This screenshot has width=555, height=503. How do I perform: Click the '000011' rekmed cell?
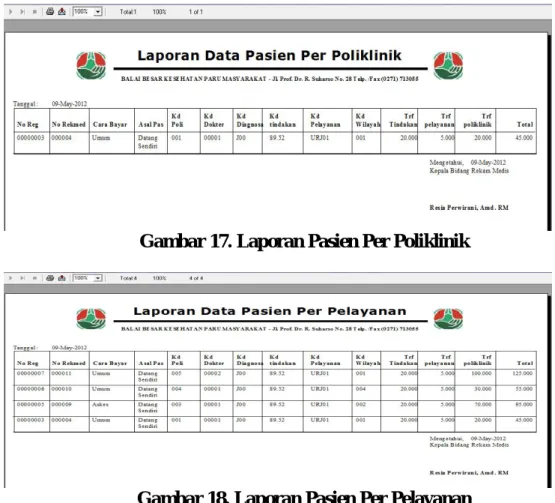click(x=62, y=373)
